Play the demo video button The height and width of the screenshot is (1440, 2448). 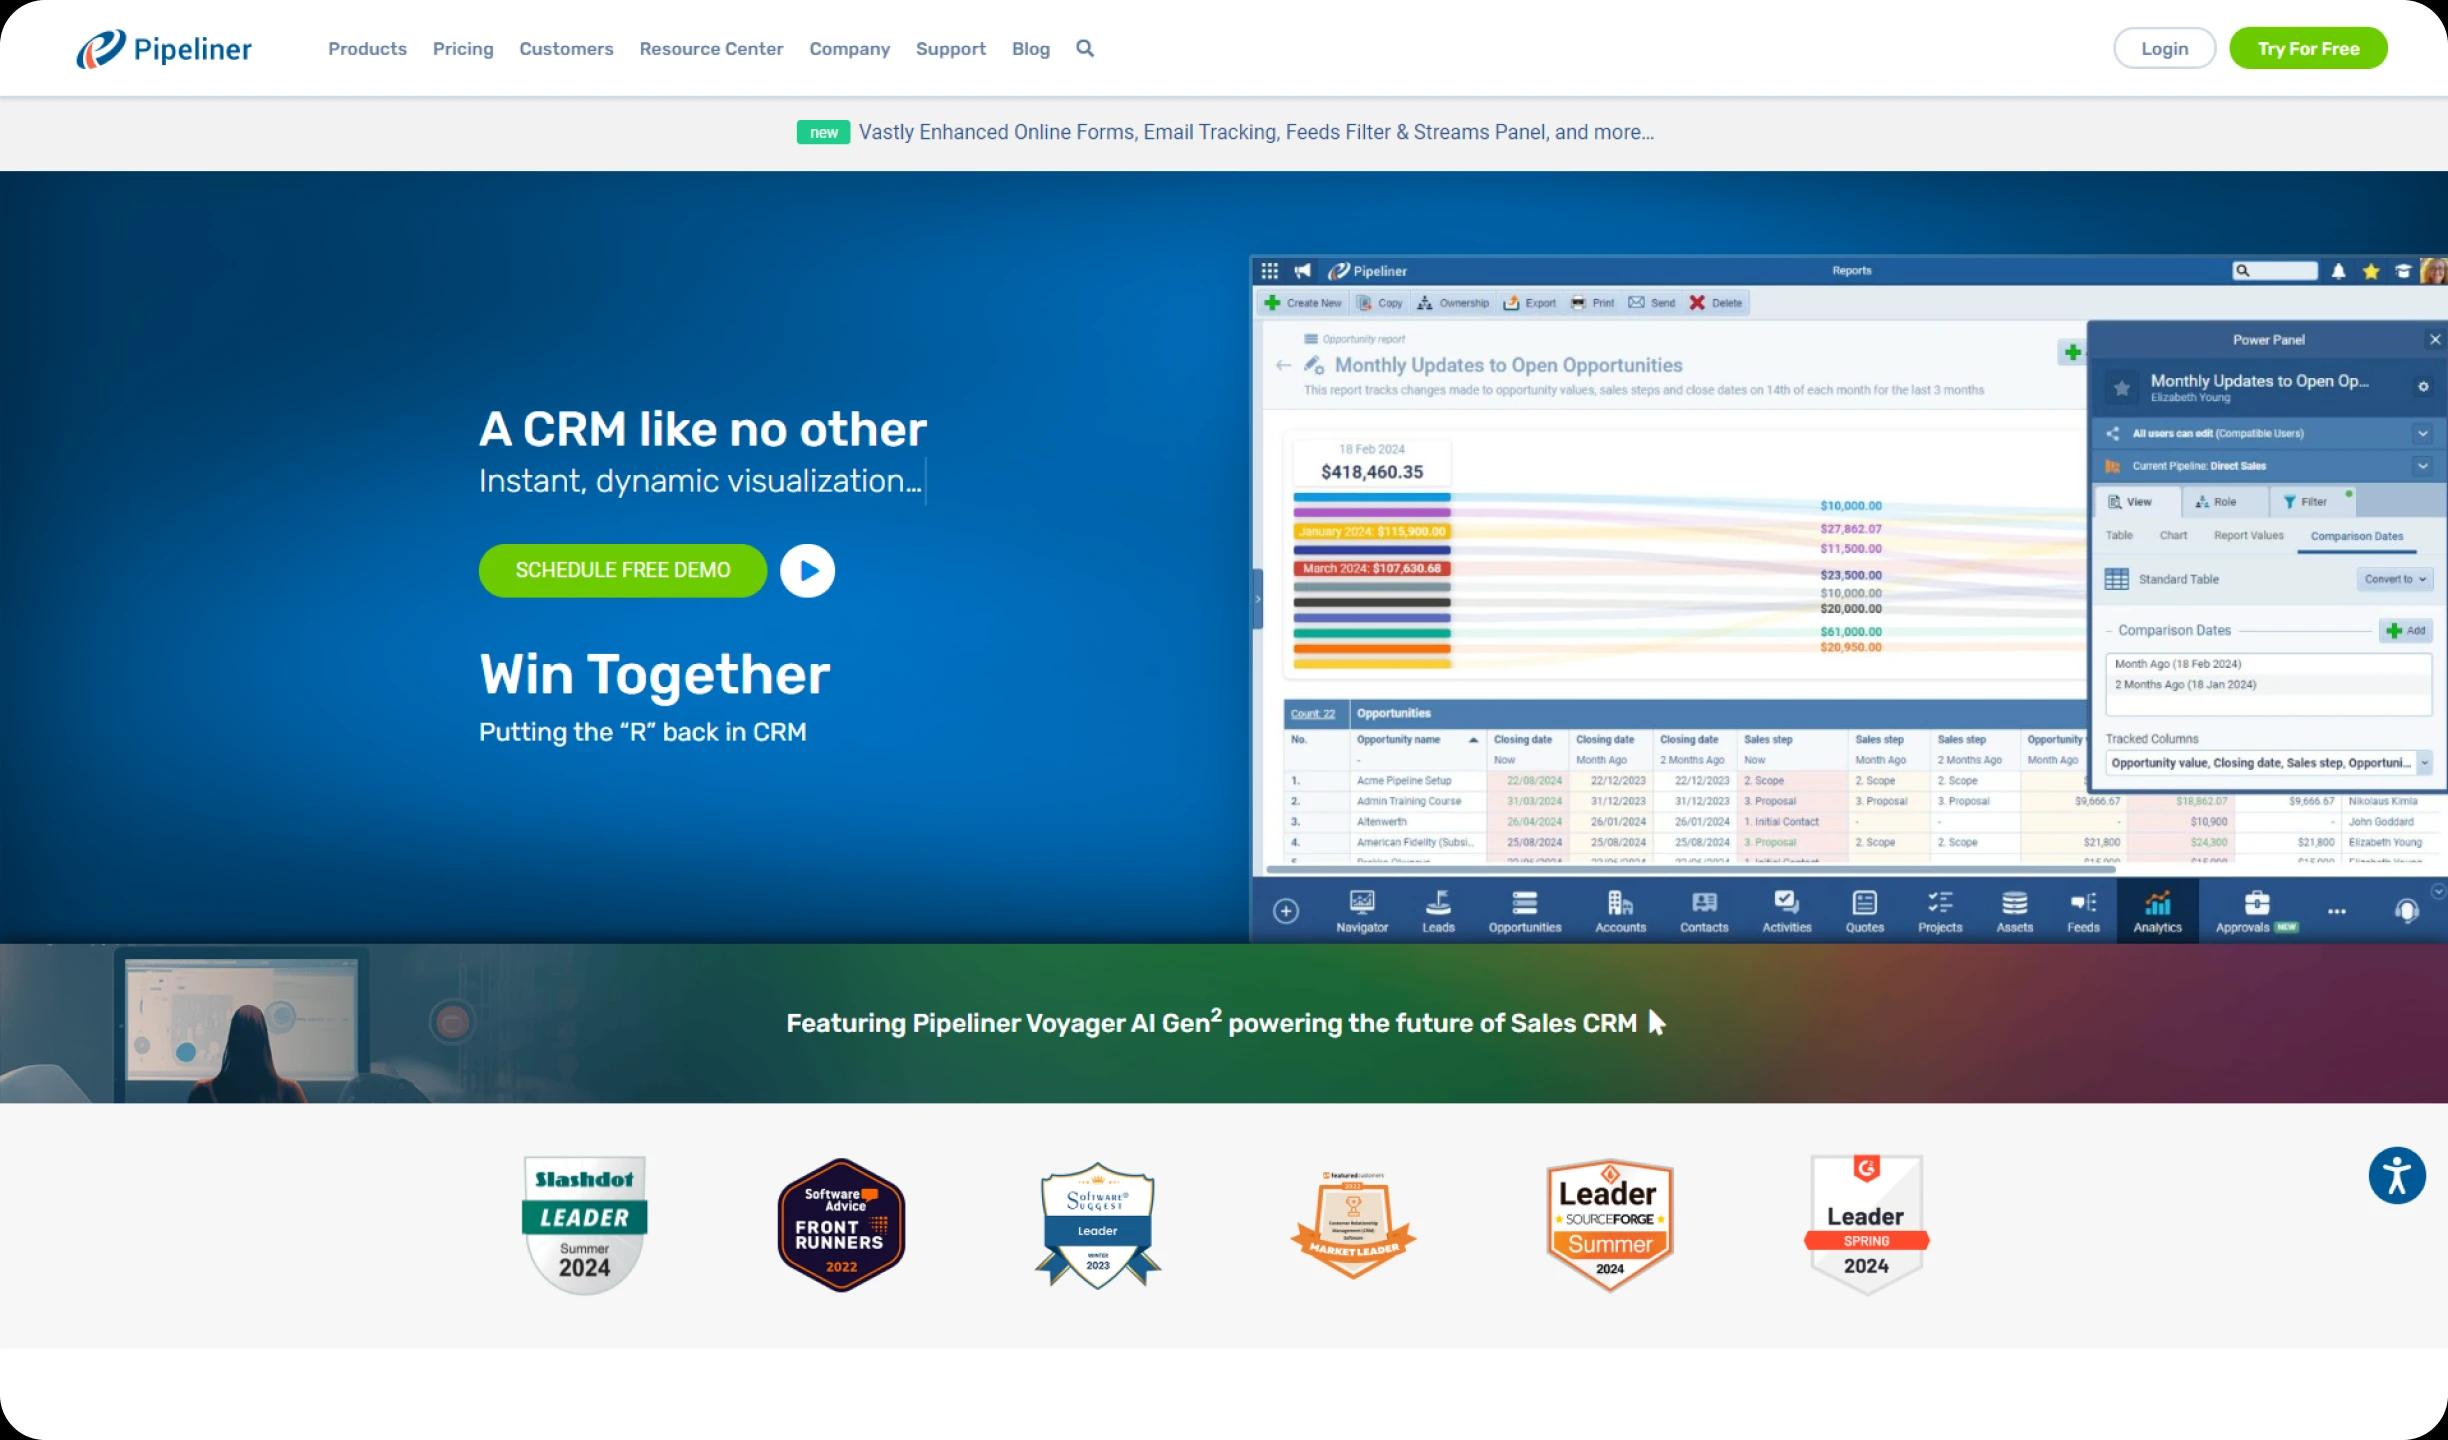[807, 570]
